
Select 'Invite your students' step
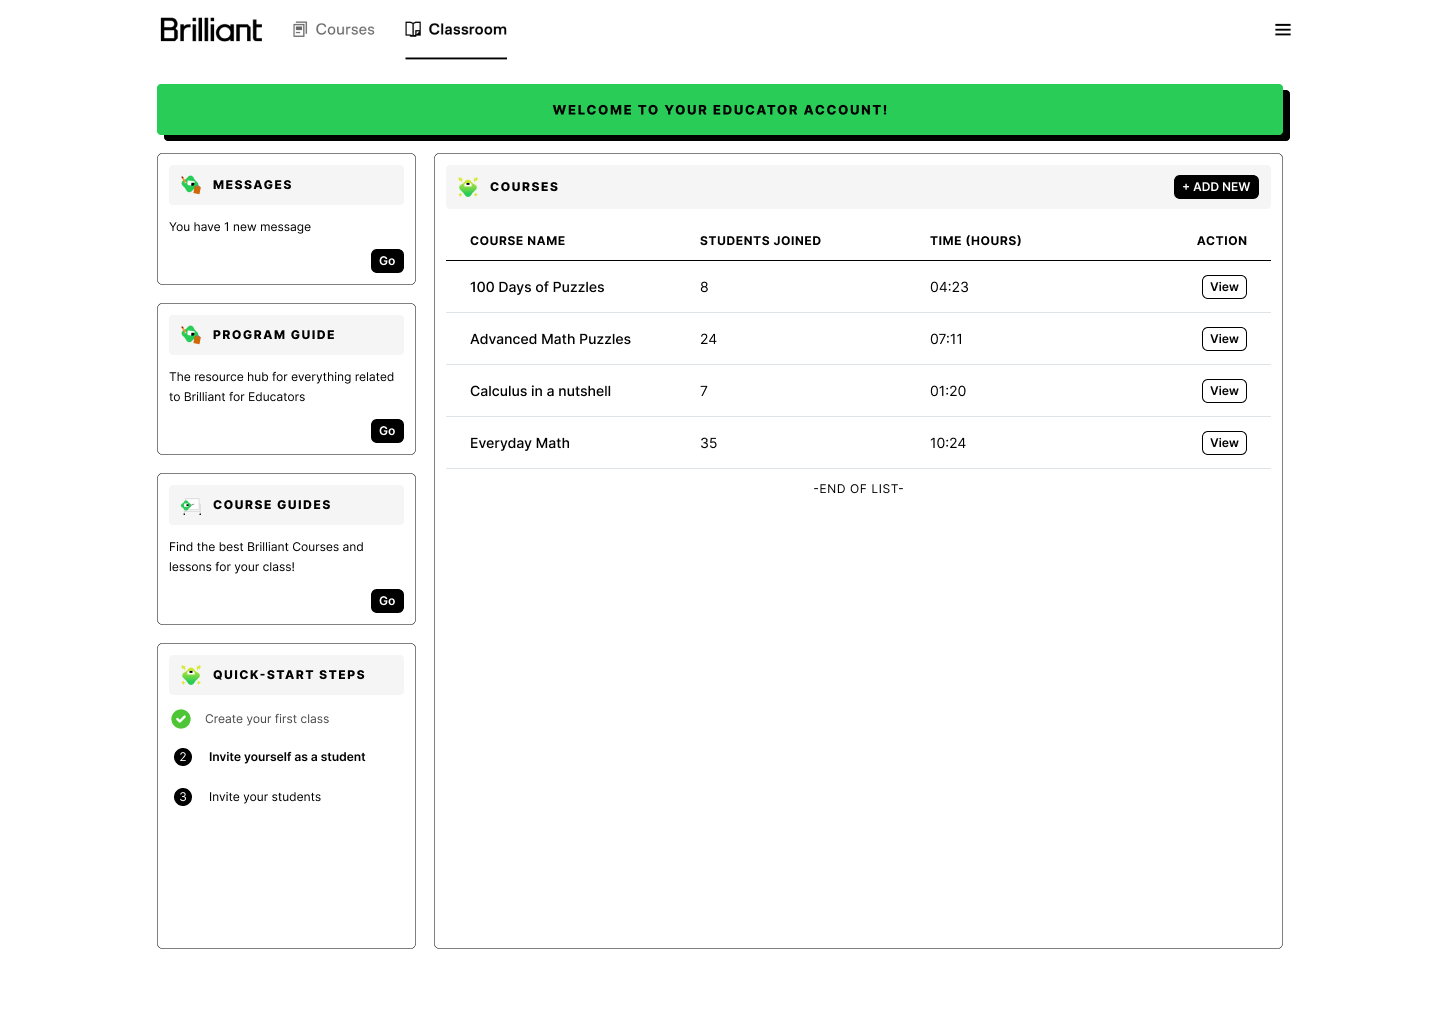pos(265,797)
